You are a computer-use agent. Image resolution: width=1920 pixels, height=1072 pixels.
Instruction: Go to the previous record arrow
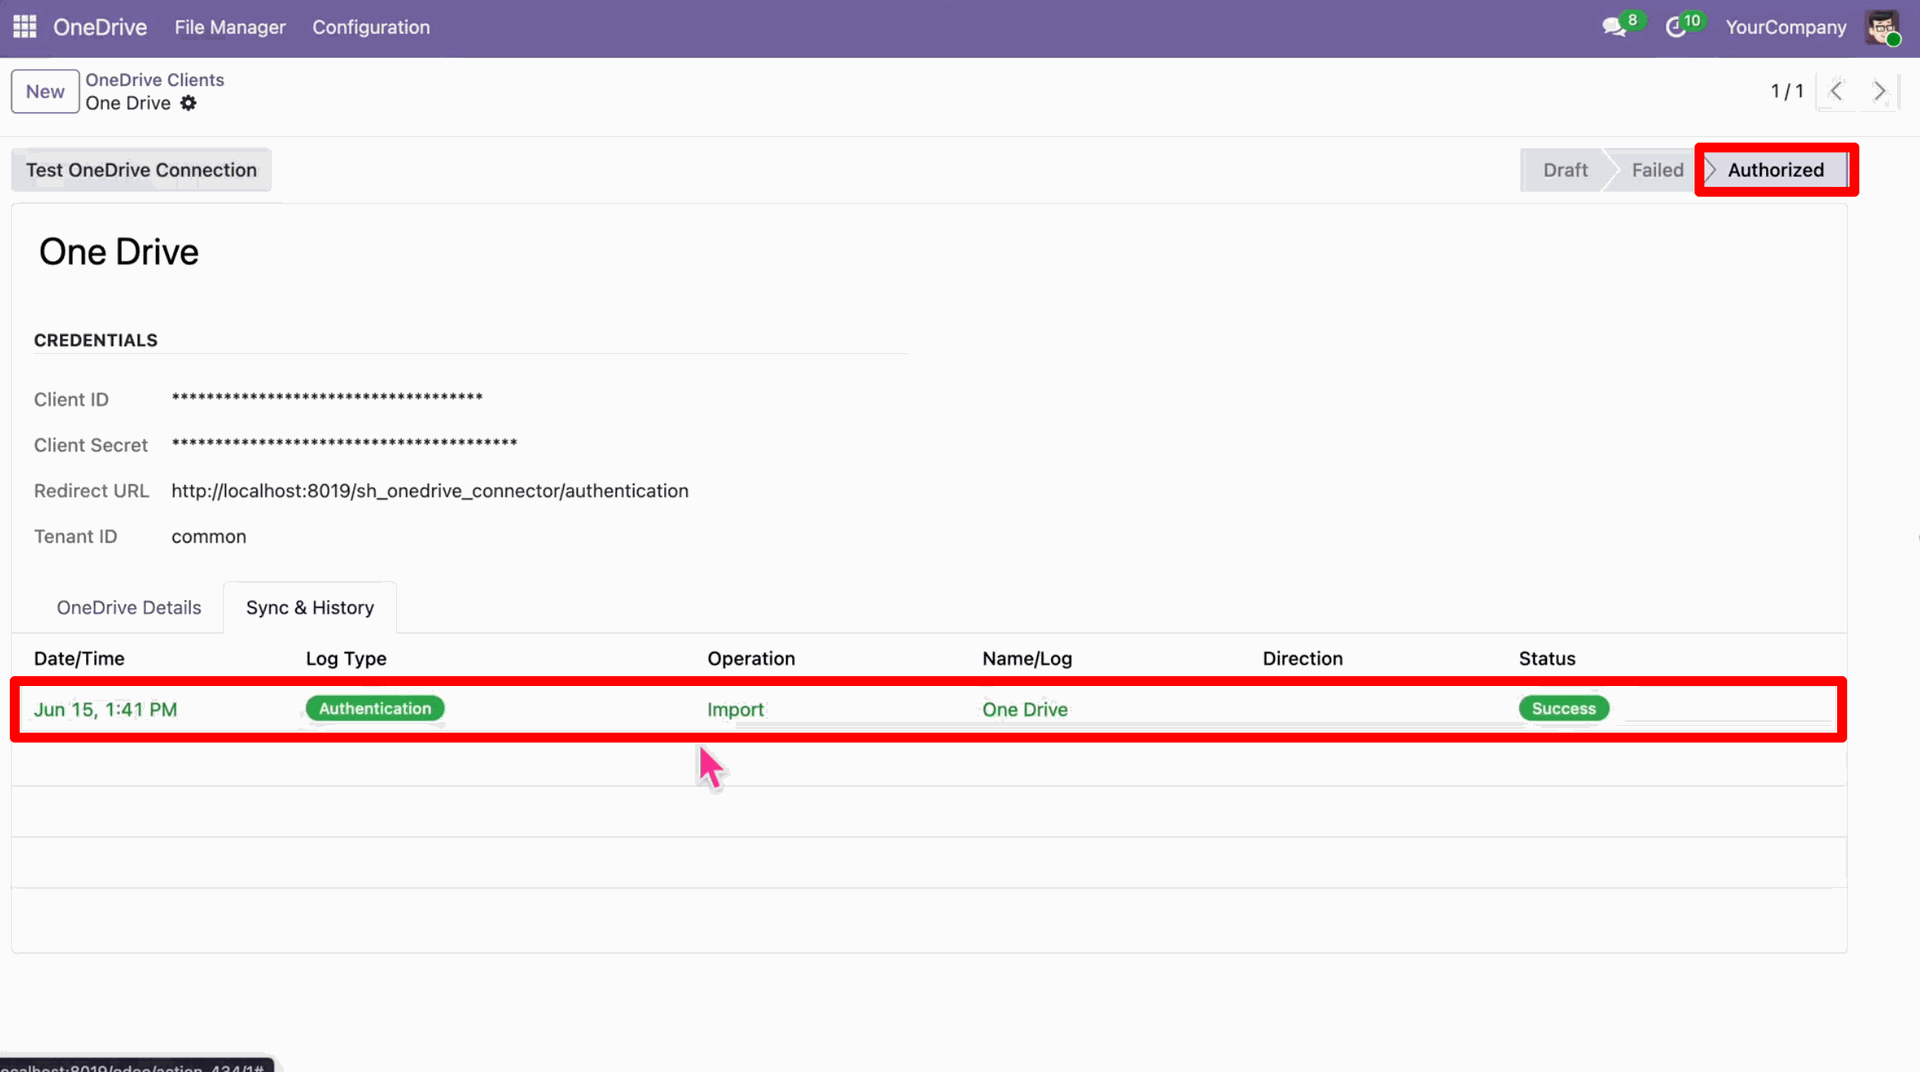tap(1836, 91)
